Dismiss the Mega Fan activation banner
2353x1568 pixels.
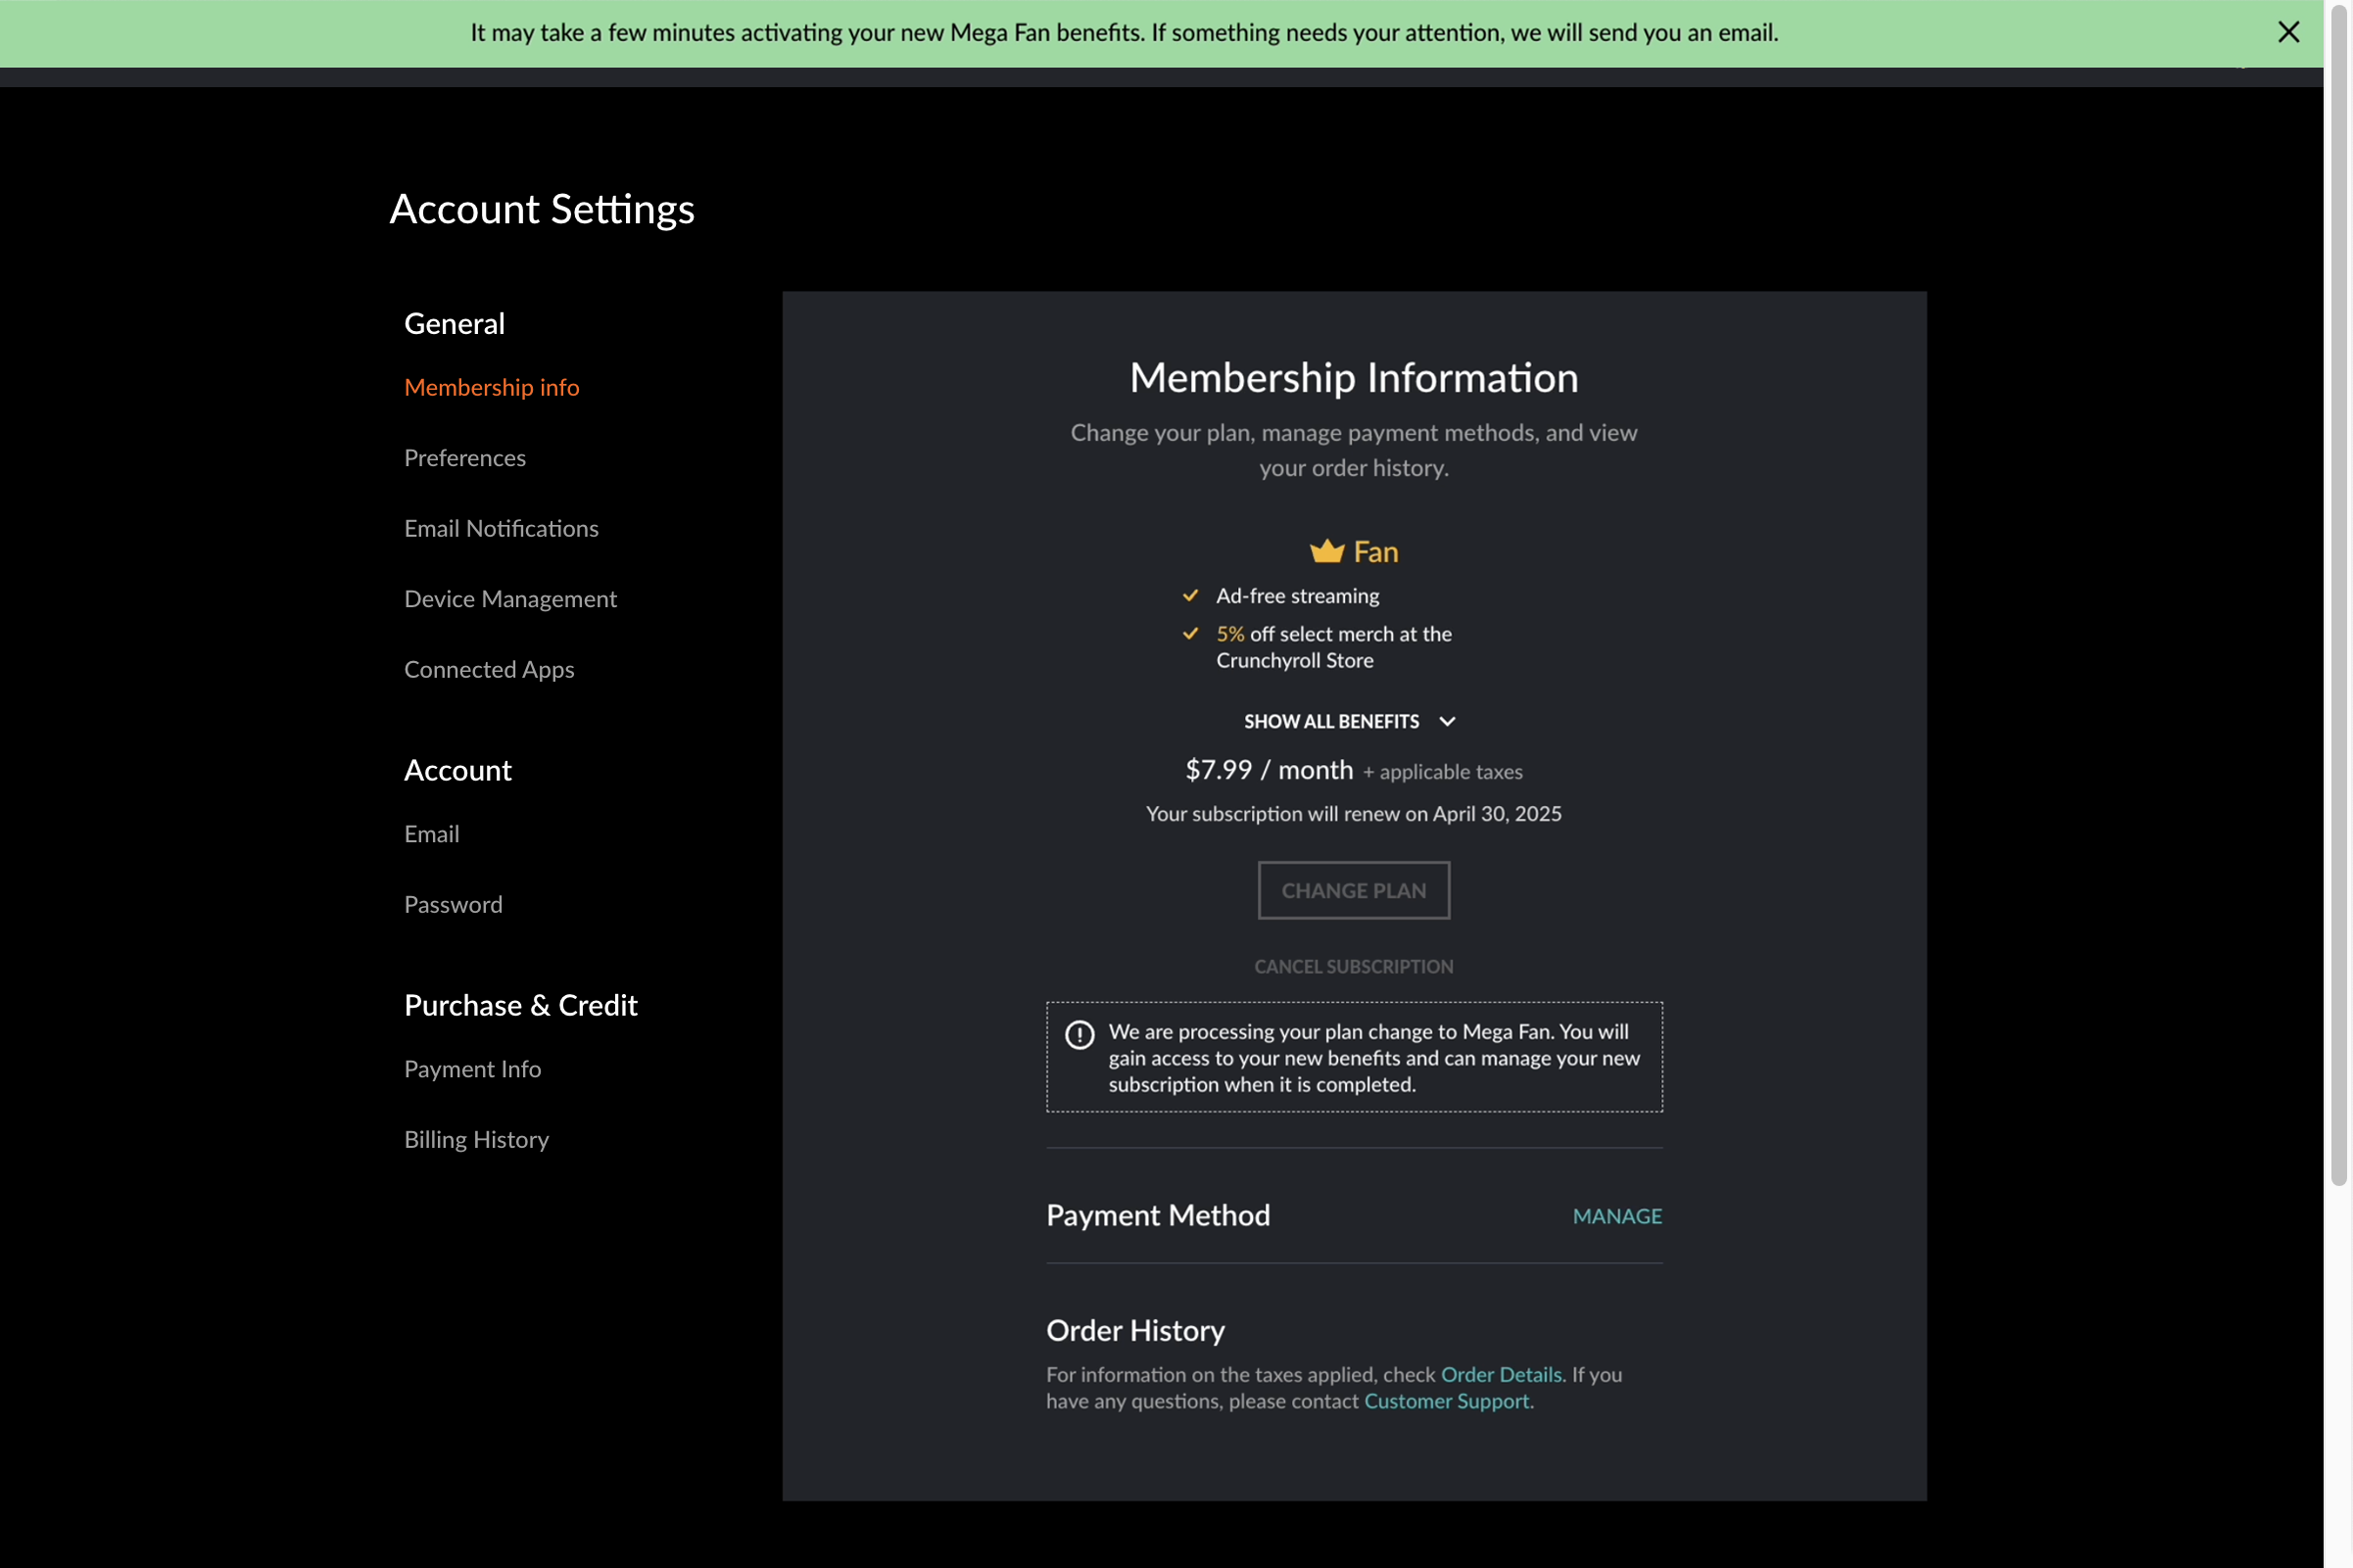pyautogui.click(x=2289, y=31)
